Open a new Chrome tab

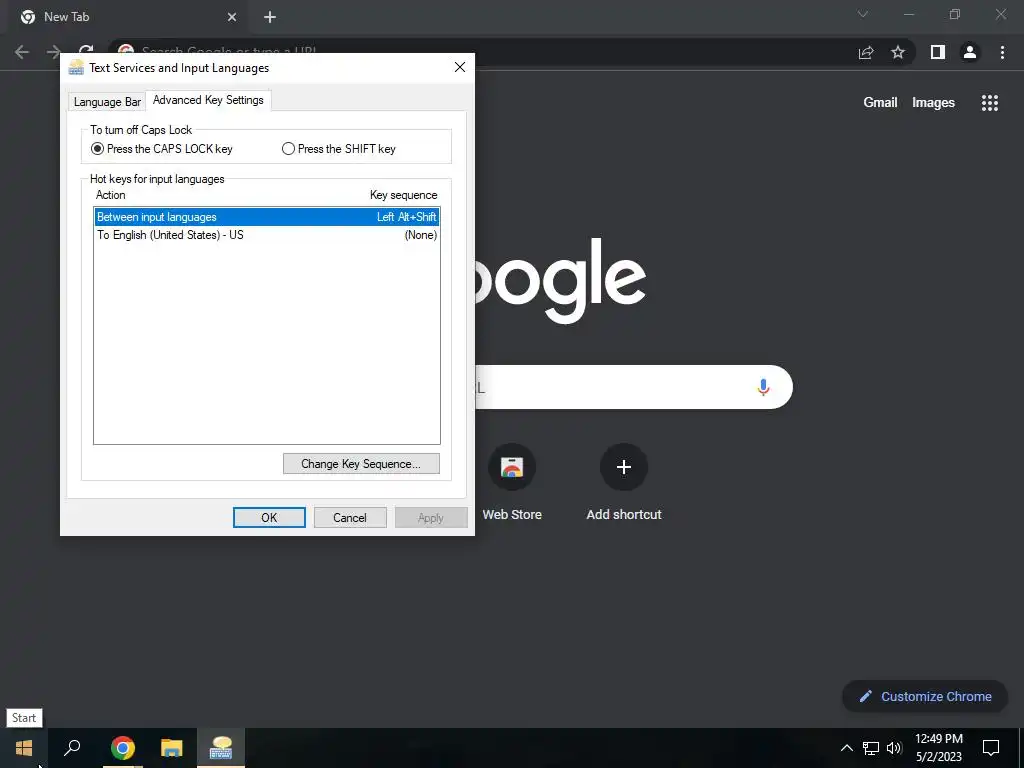[x=270, y=17]
